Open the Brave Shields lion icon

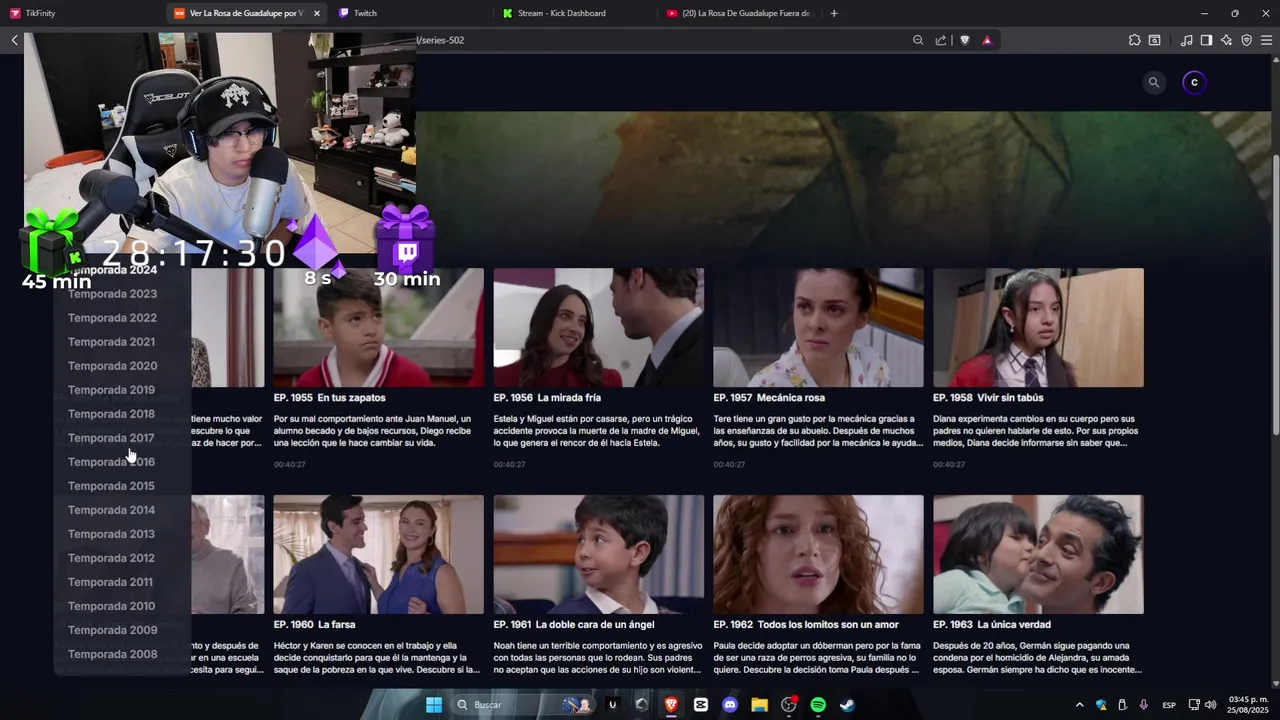tap(965, 40)
